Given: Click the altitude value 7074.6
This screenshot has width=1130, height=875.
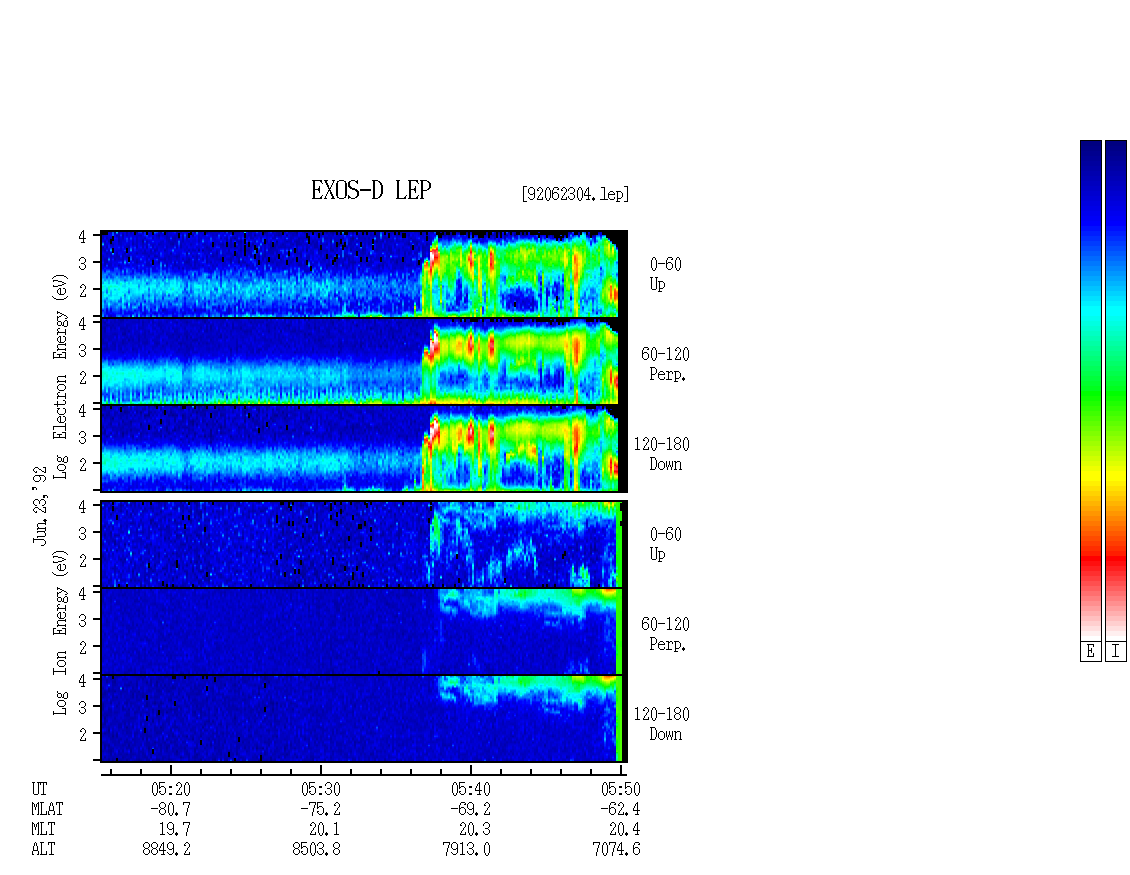Looking at the screenshot, I should [x=616, y=850].
